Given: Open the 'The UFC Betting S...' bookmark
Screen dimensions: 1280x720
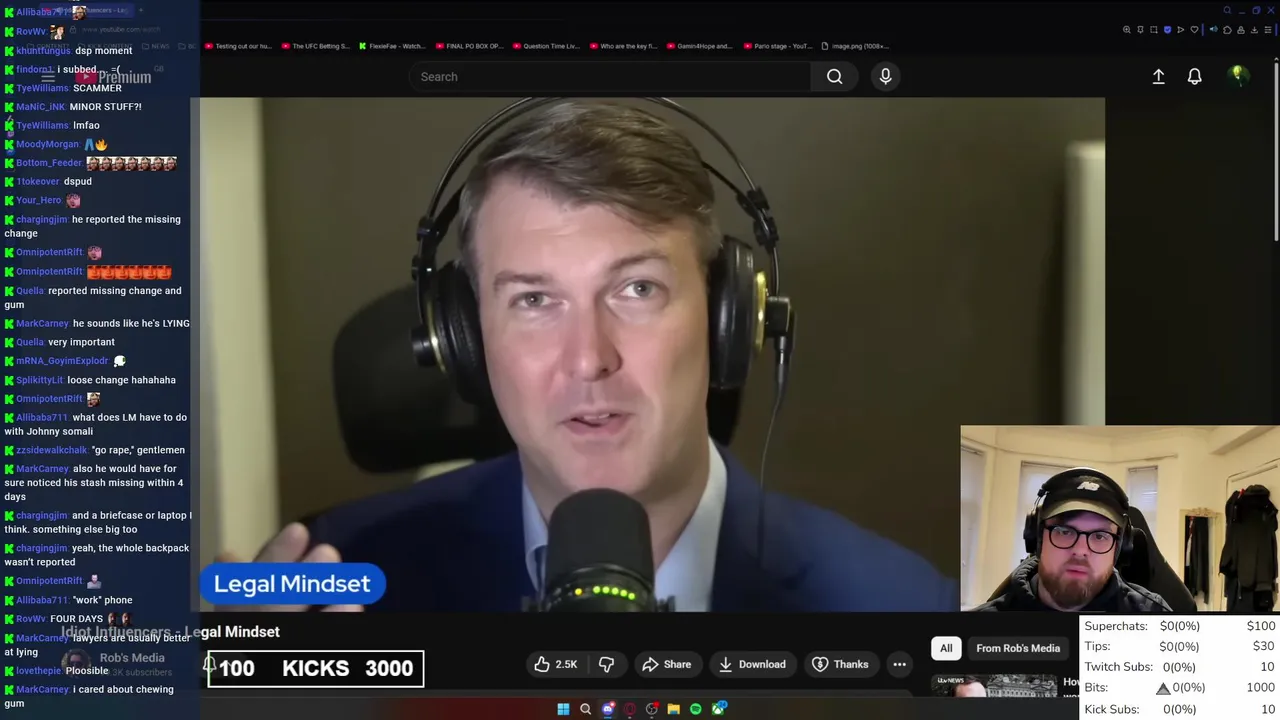Looking at the screenshot, I should (315, 46).
